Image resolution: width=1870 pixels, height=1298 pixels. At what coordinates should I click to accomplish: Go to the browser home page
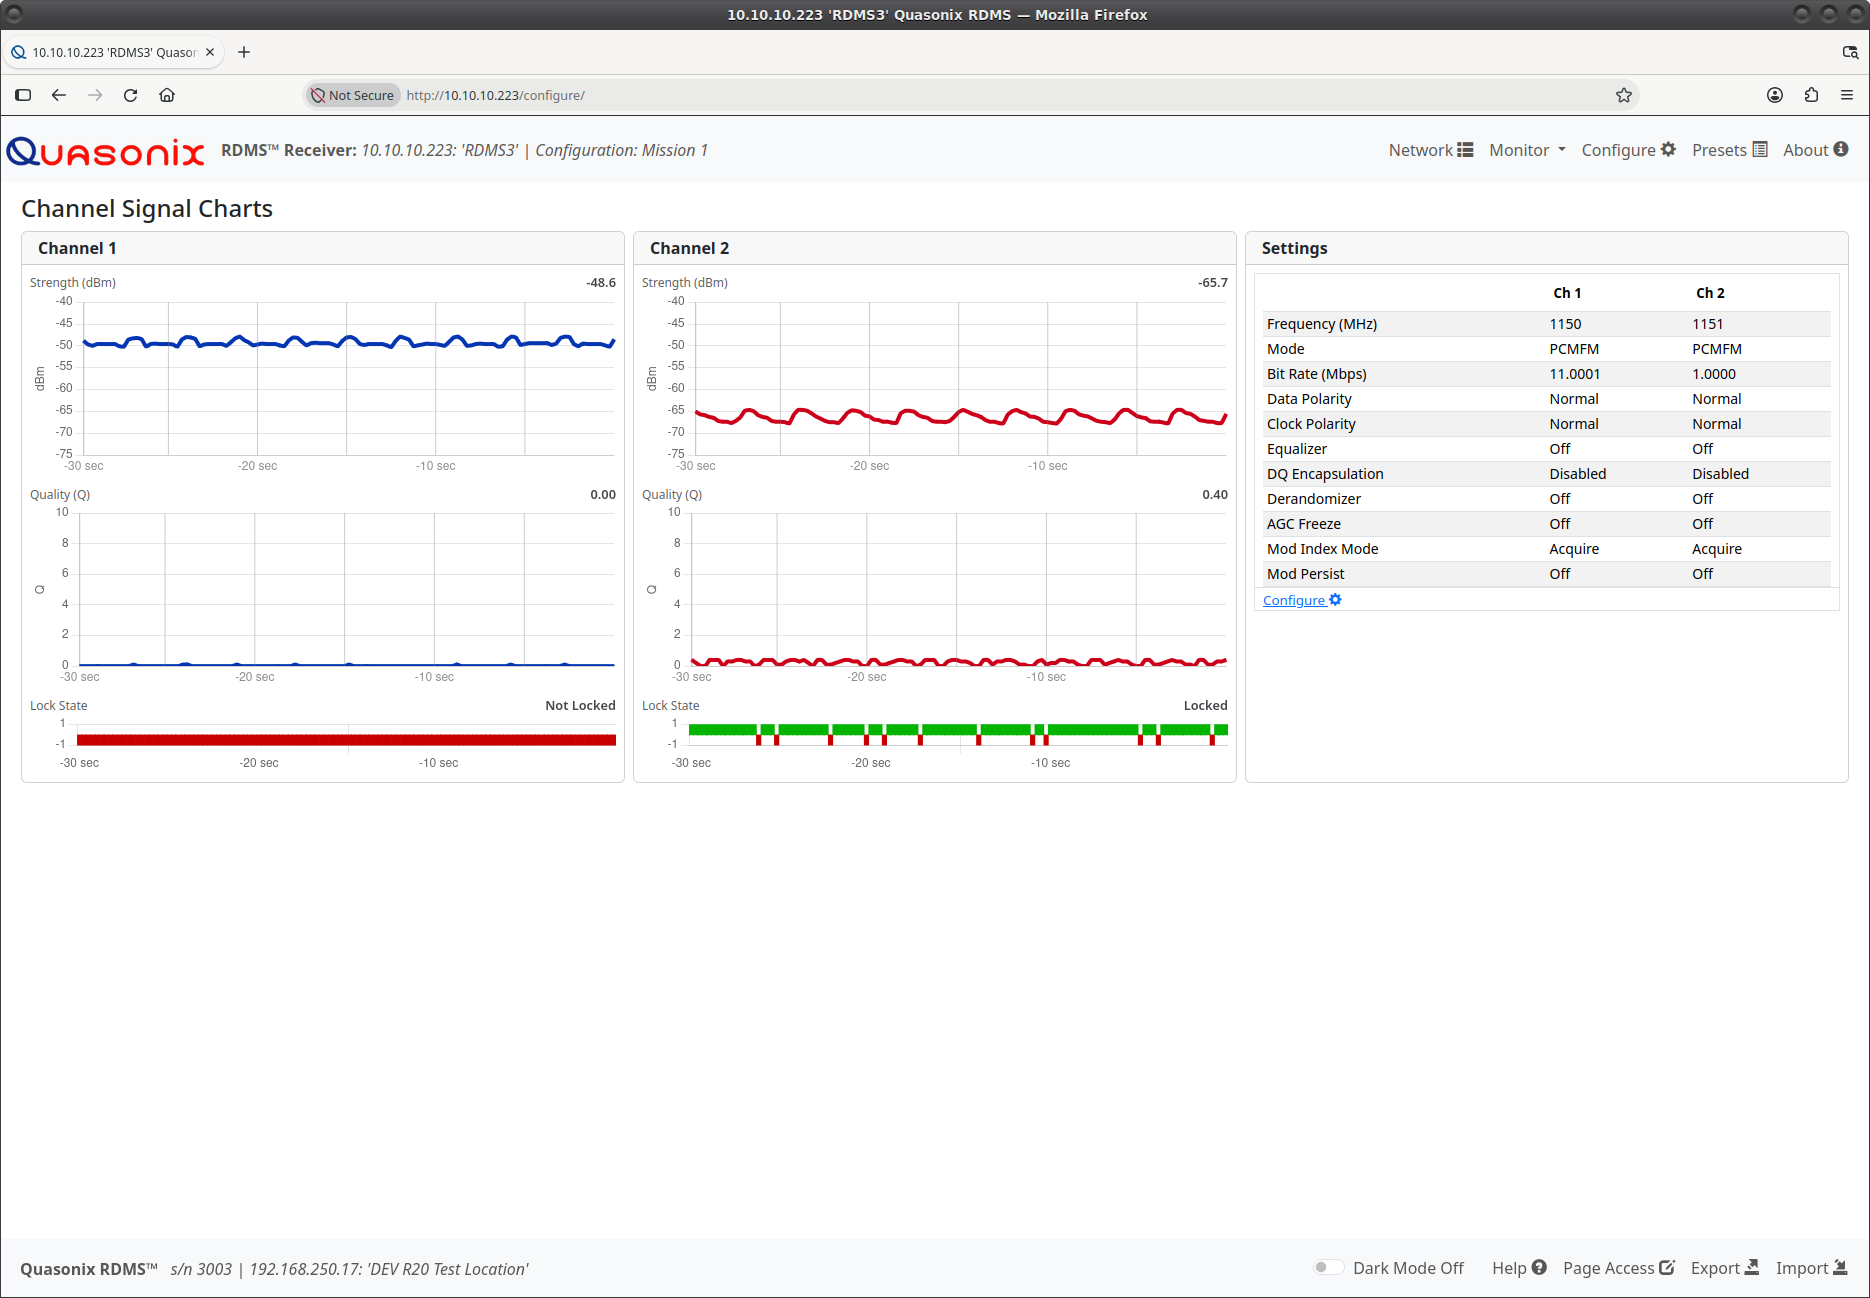167,95
